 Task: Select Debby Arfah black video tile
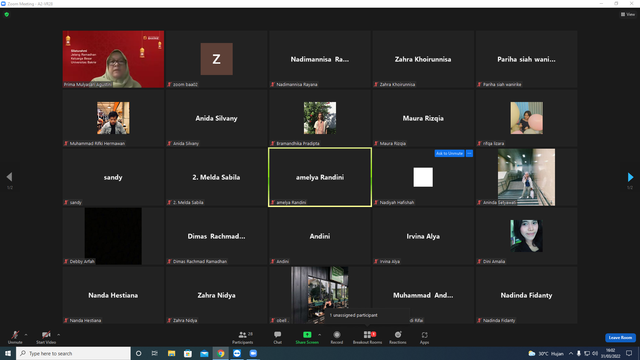[113, 236]
